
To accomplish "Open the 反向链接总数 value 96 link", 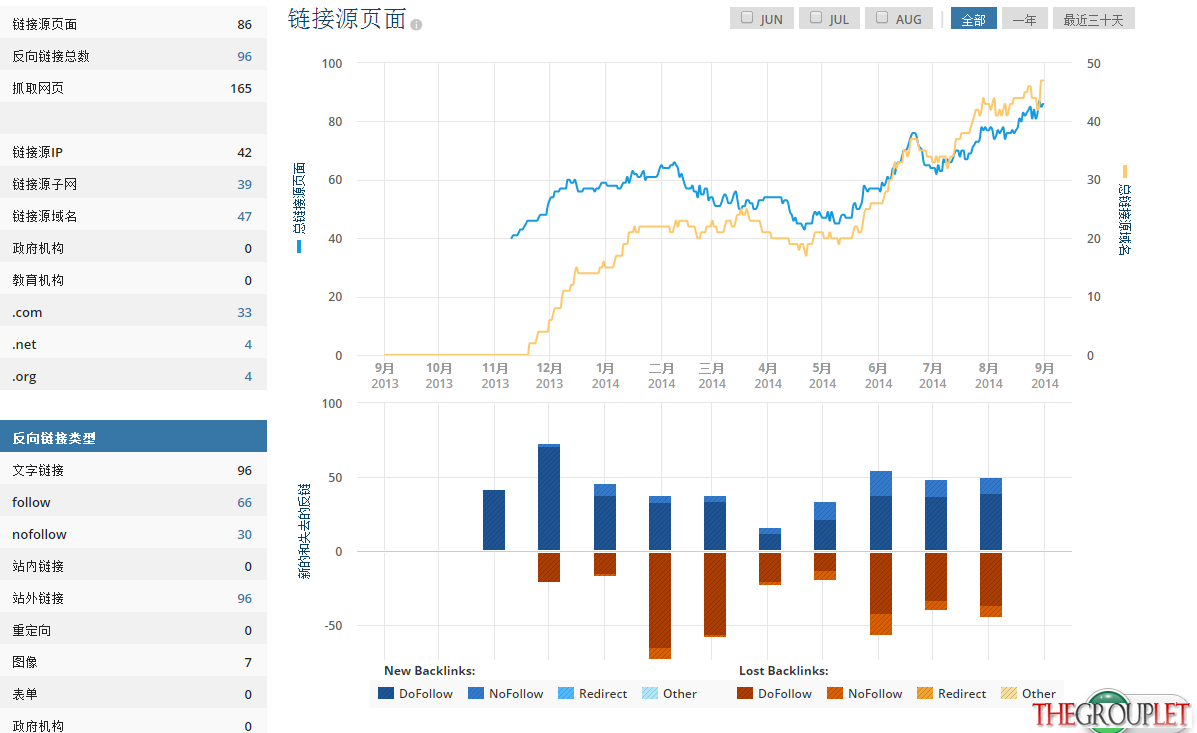I will (x=244, y=57).
